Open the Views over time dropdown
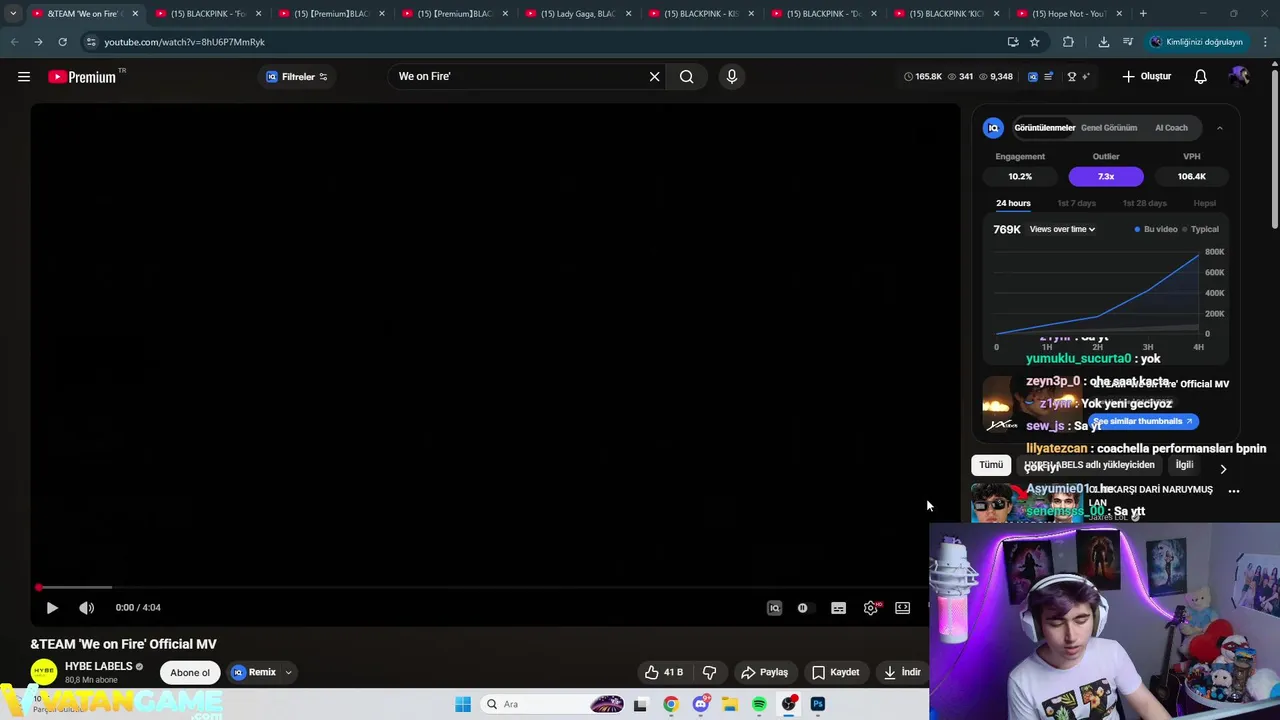 [x=1062, y=230]
